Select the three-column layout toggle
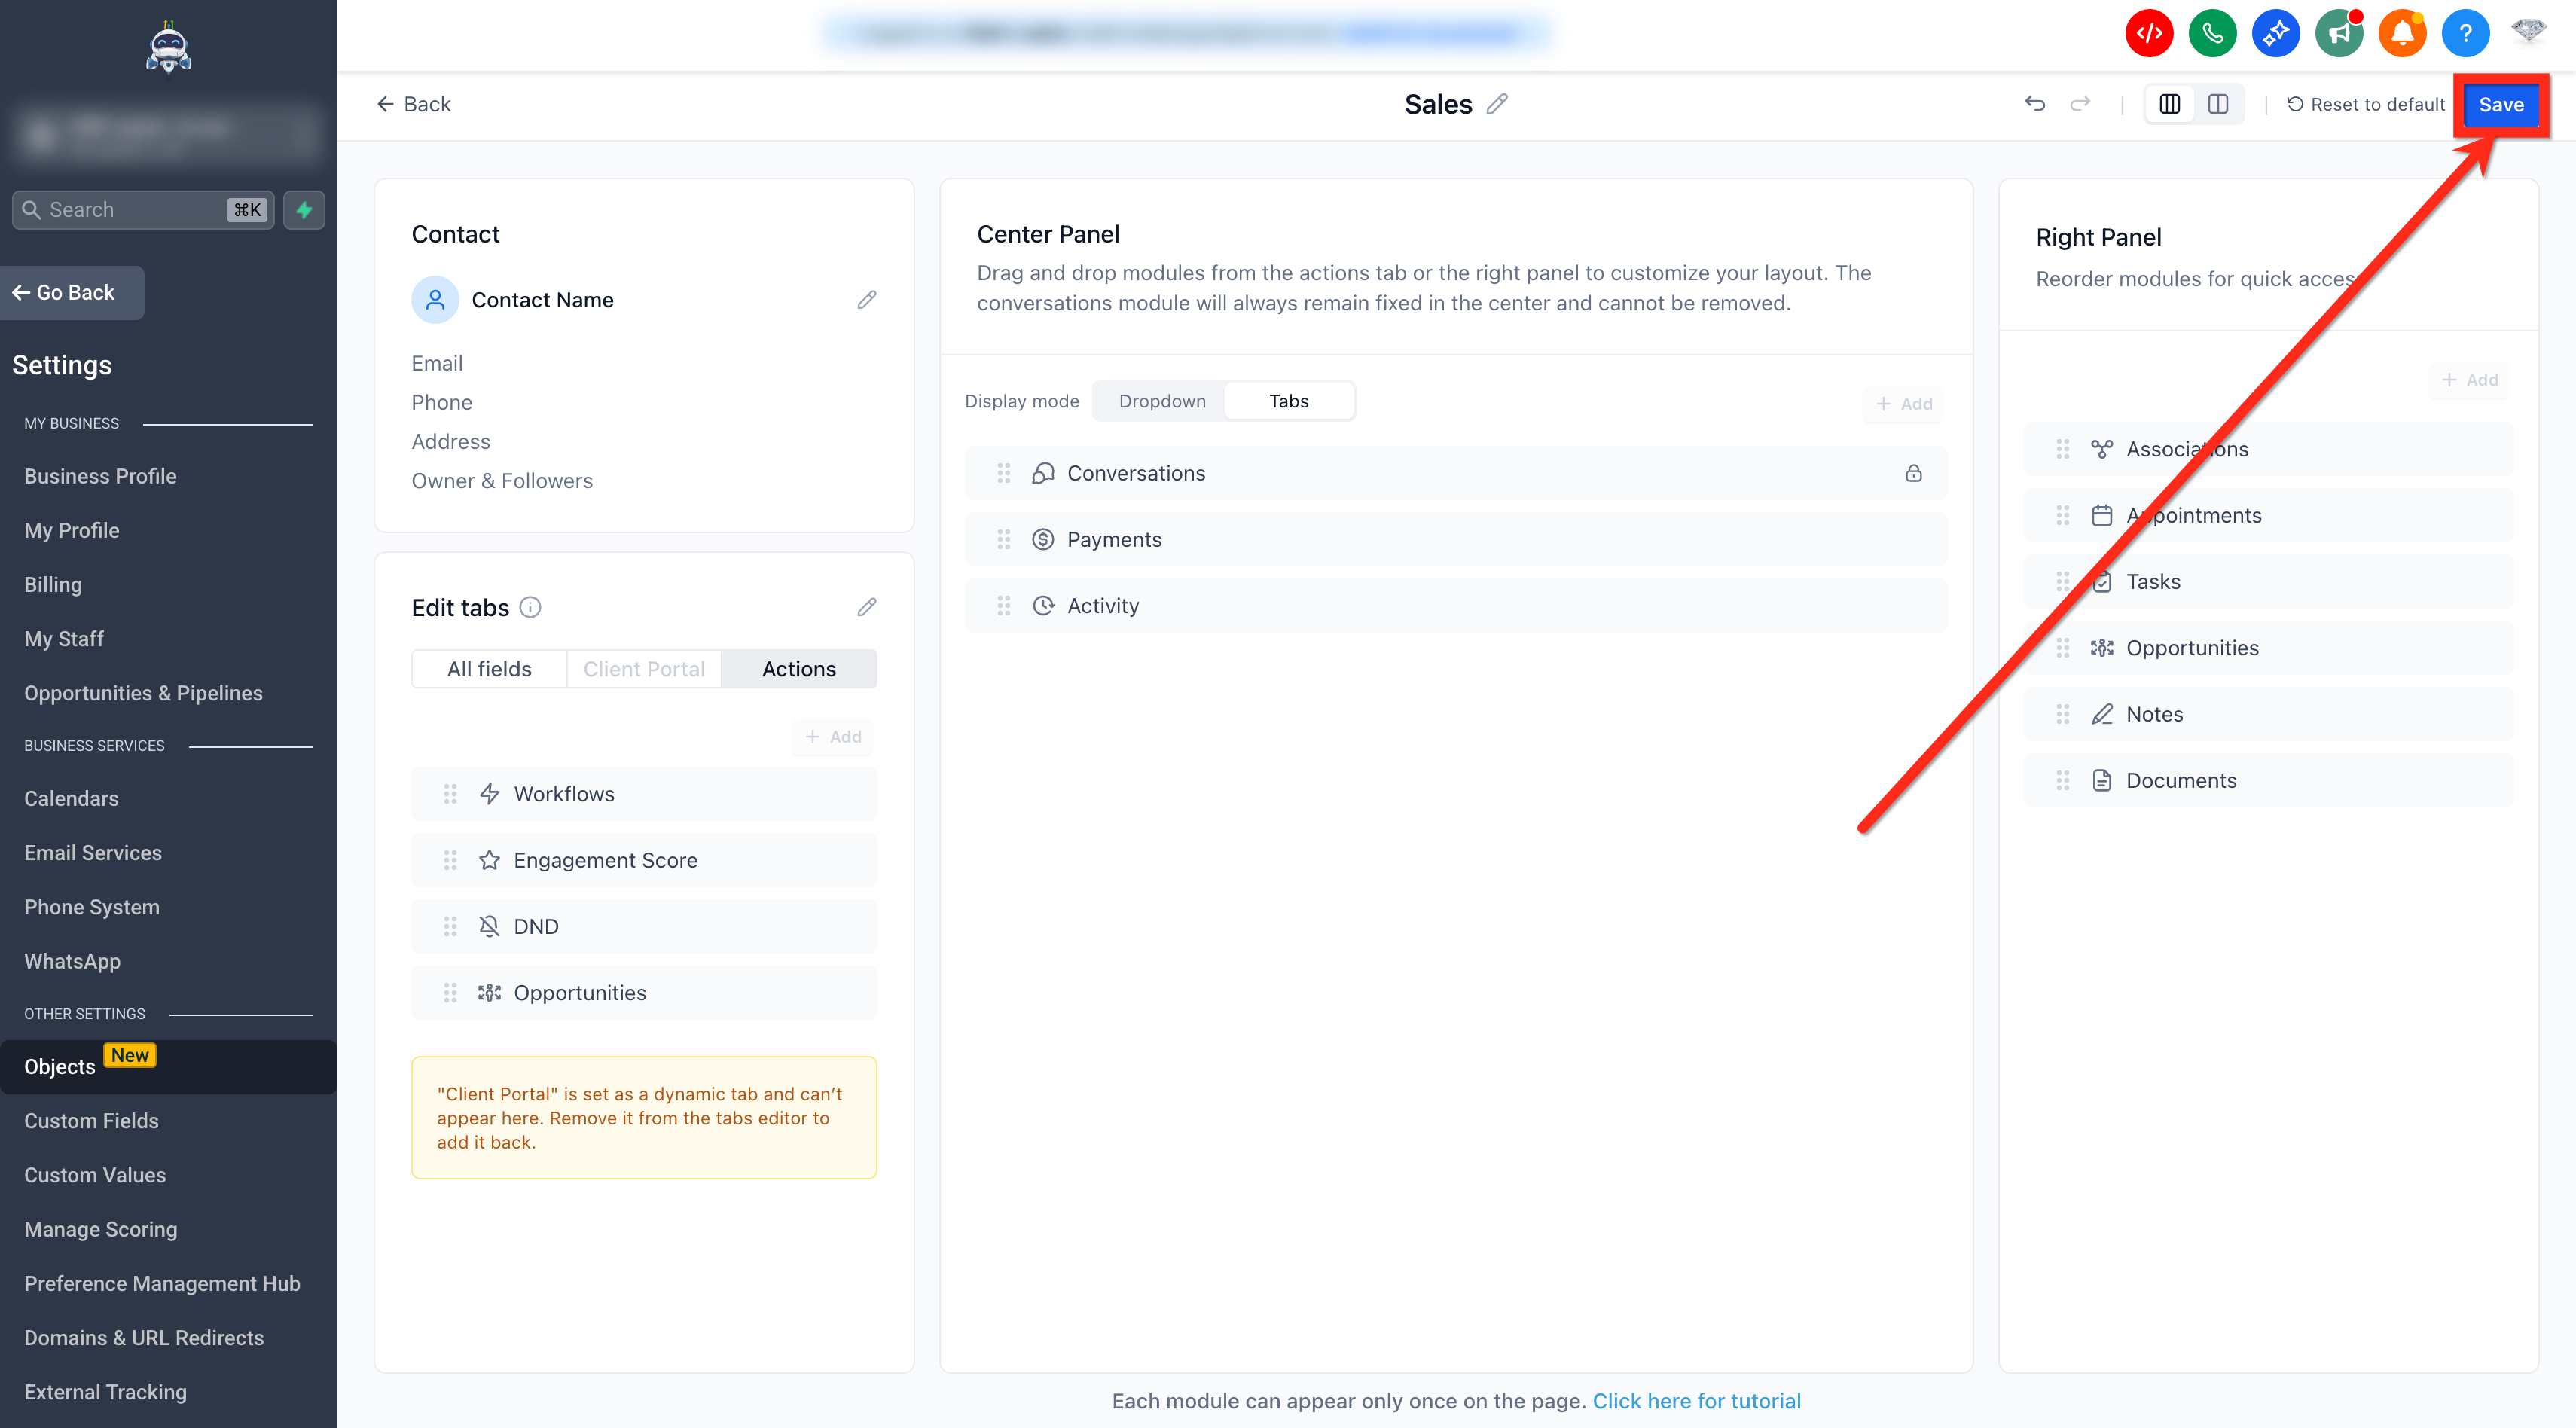The height and width of the screenshot is (1428, 2576). pyautogui.click(x=2169, y=104)
